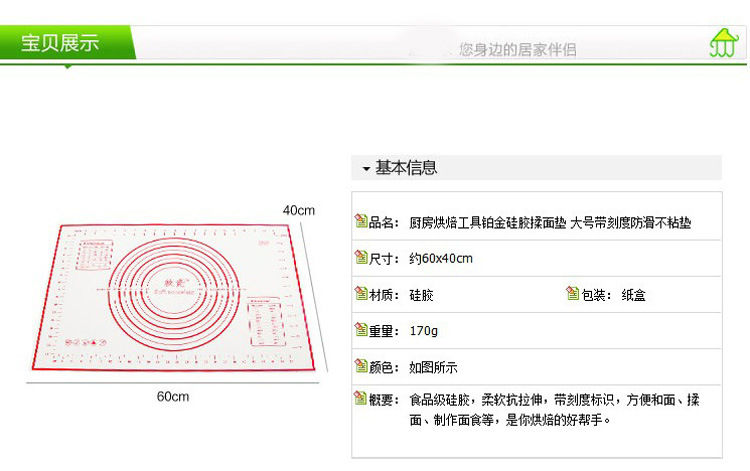
Task: Select the 宝贝展示 green tab
Action: point(62,44)
